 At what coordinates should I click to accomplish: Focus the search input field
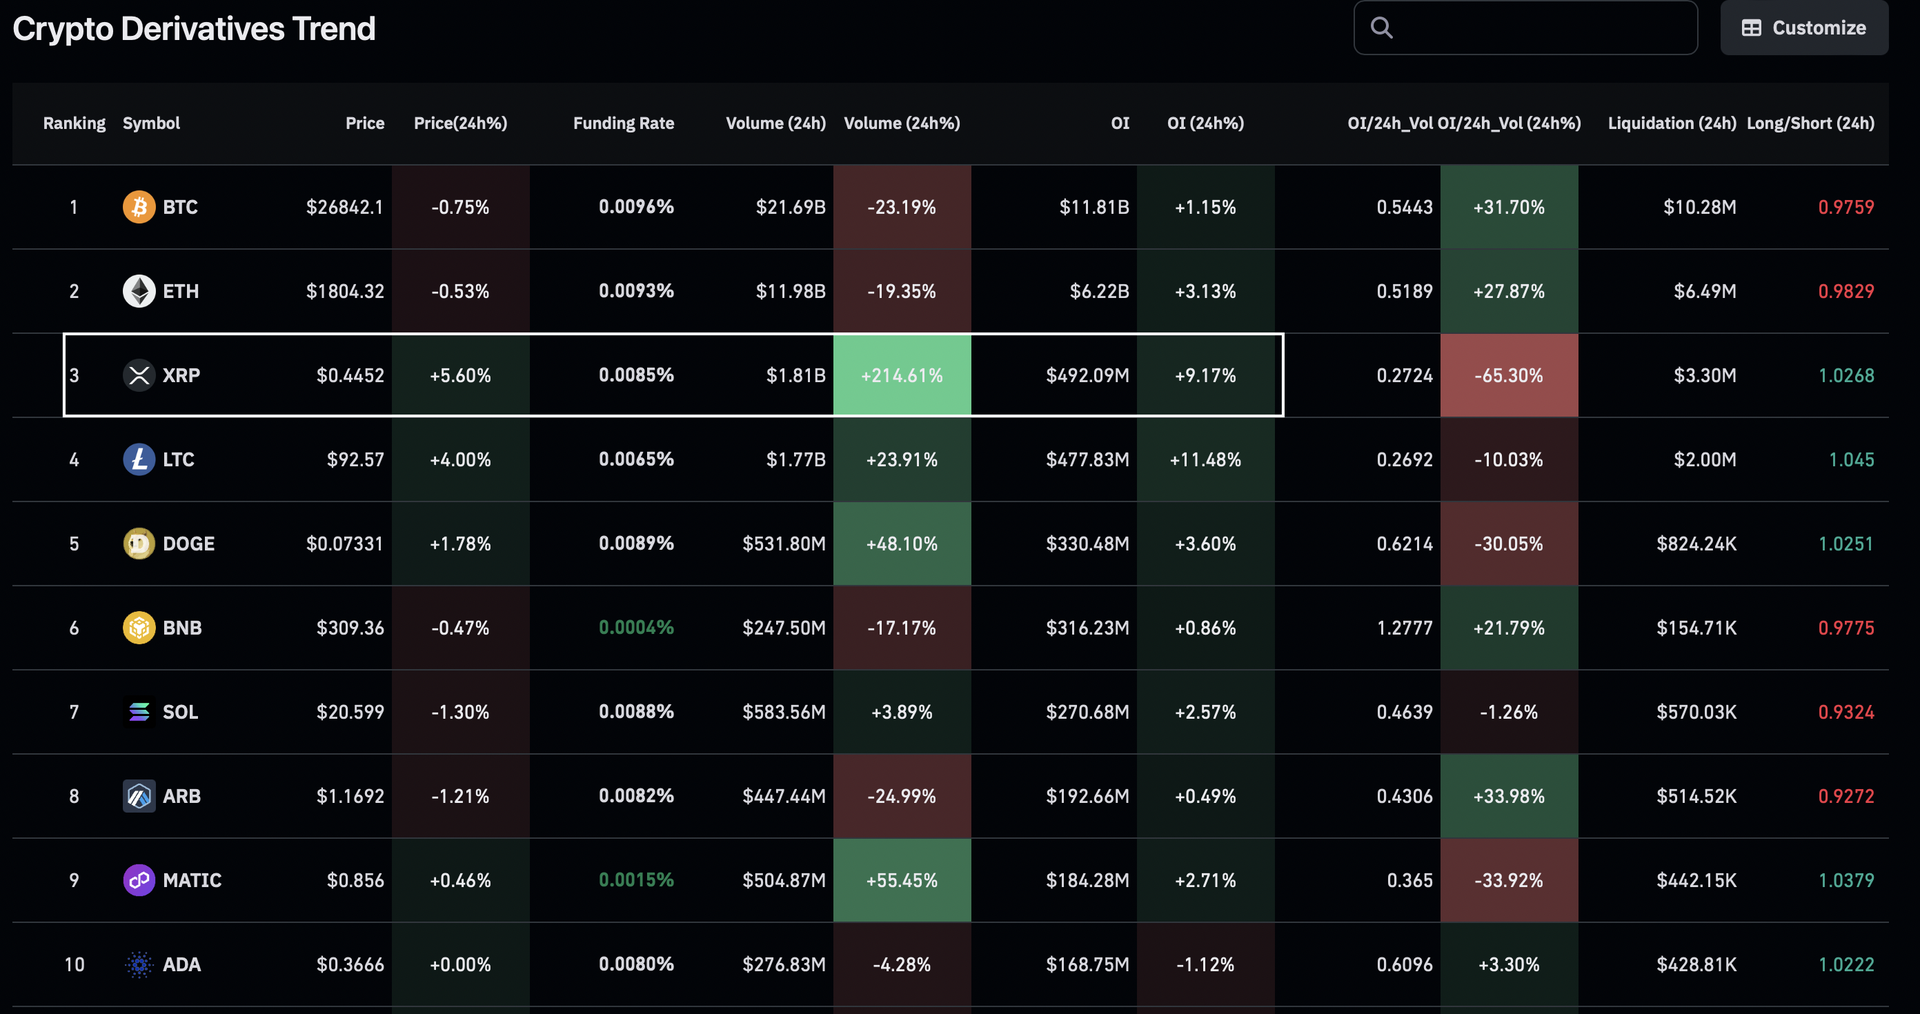[x=1526, y=27]
